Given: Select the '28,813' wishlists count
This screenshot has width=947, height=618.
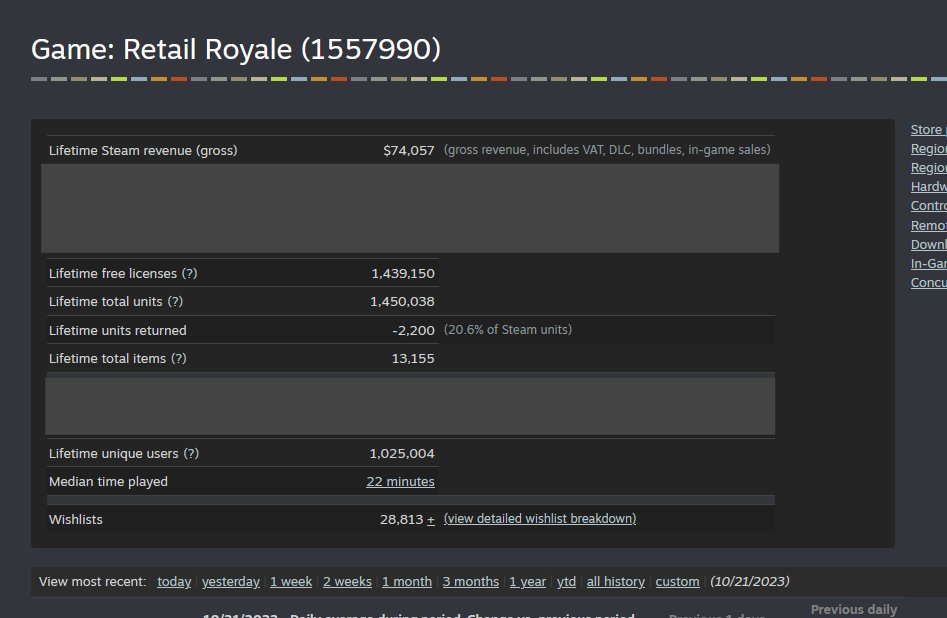Looking at the screenshot, I should pyautogui.click(x=401, y=520).
